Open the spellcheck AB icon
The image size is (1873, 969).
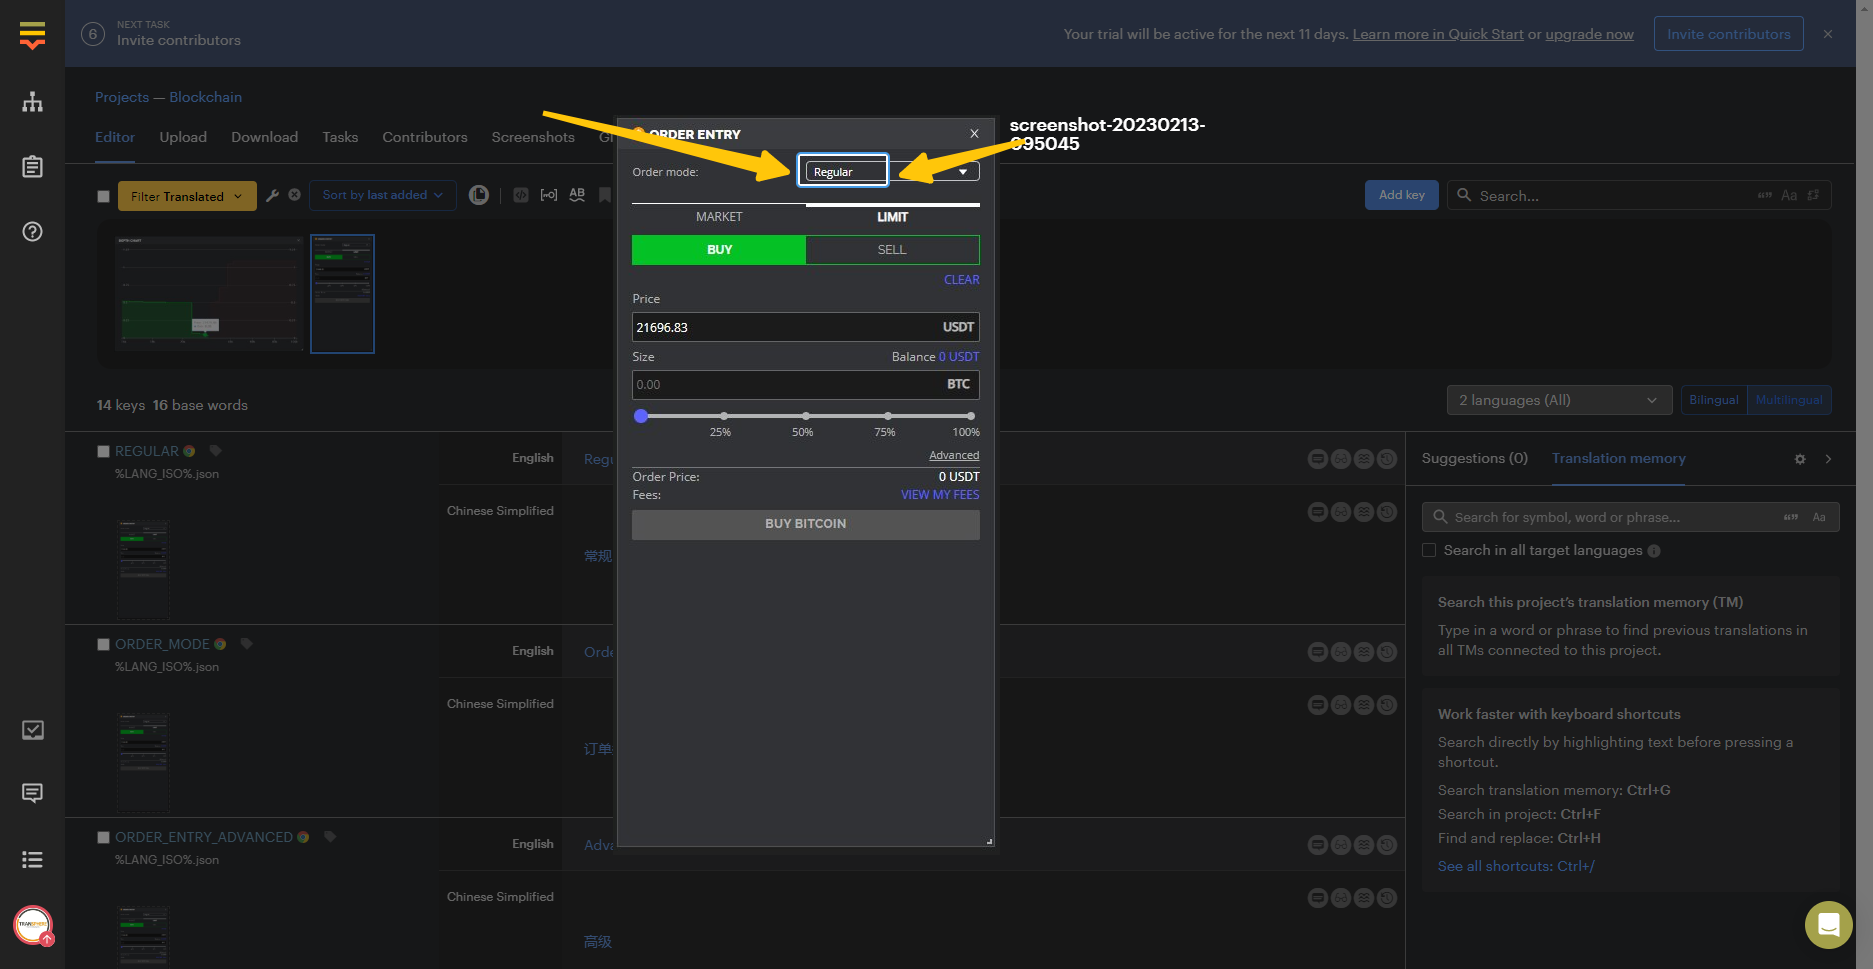(x=577, y=194)
